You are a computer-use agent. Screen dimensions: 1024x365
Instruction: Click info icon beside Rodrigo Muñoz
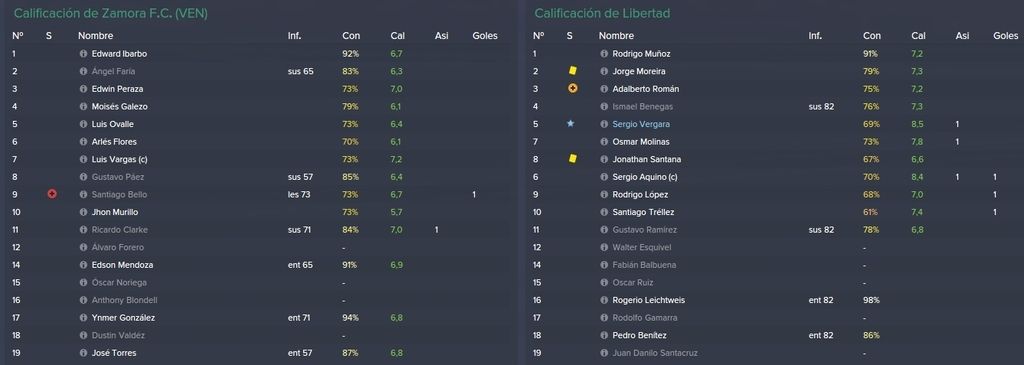pyautogui.click(x=604, y=54)
